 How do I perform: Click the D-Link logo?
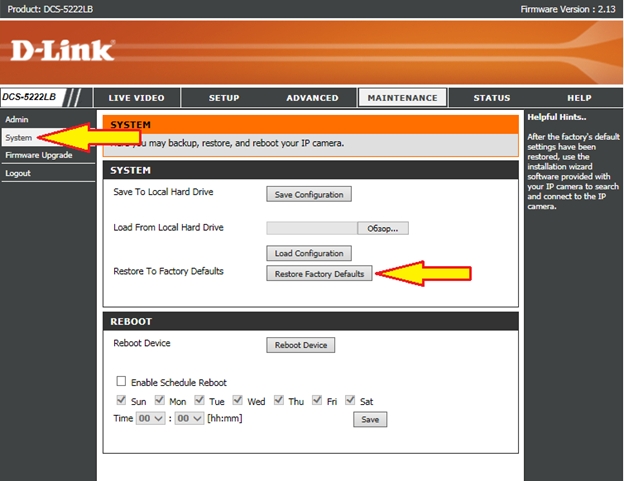pyautogui.click(x=63, y=50)
